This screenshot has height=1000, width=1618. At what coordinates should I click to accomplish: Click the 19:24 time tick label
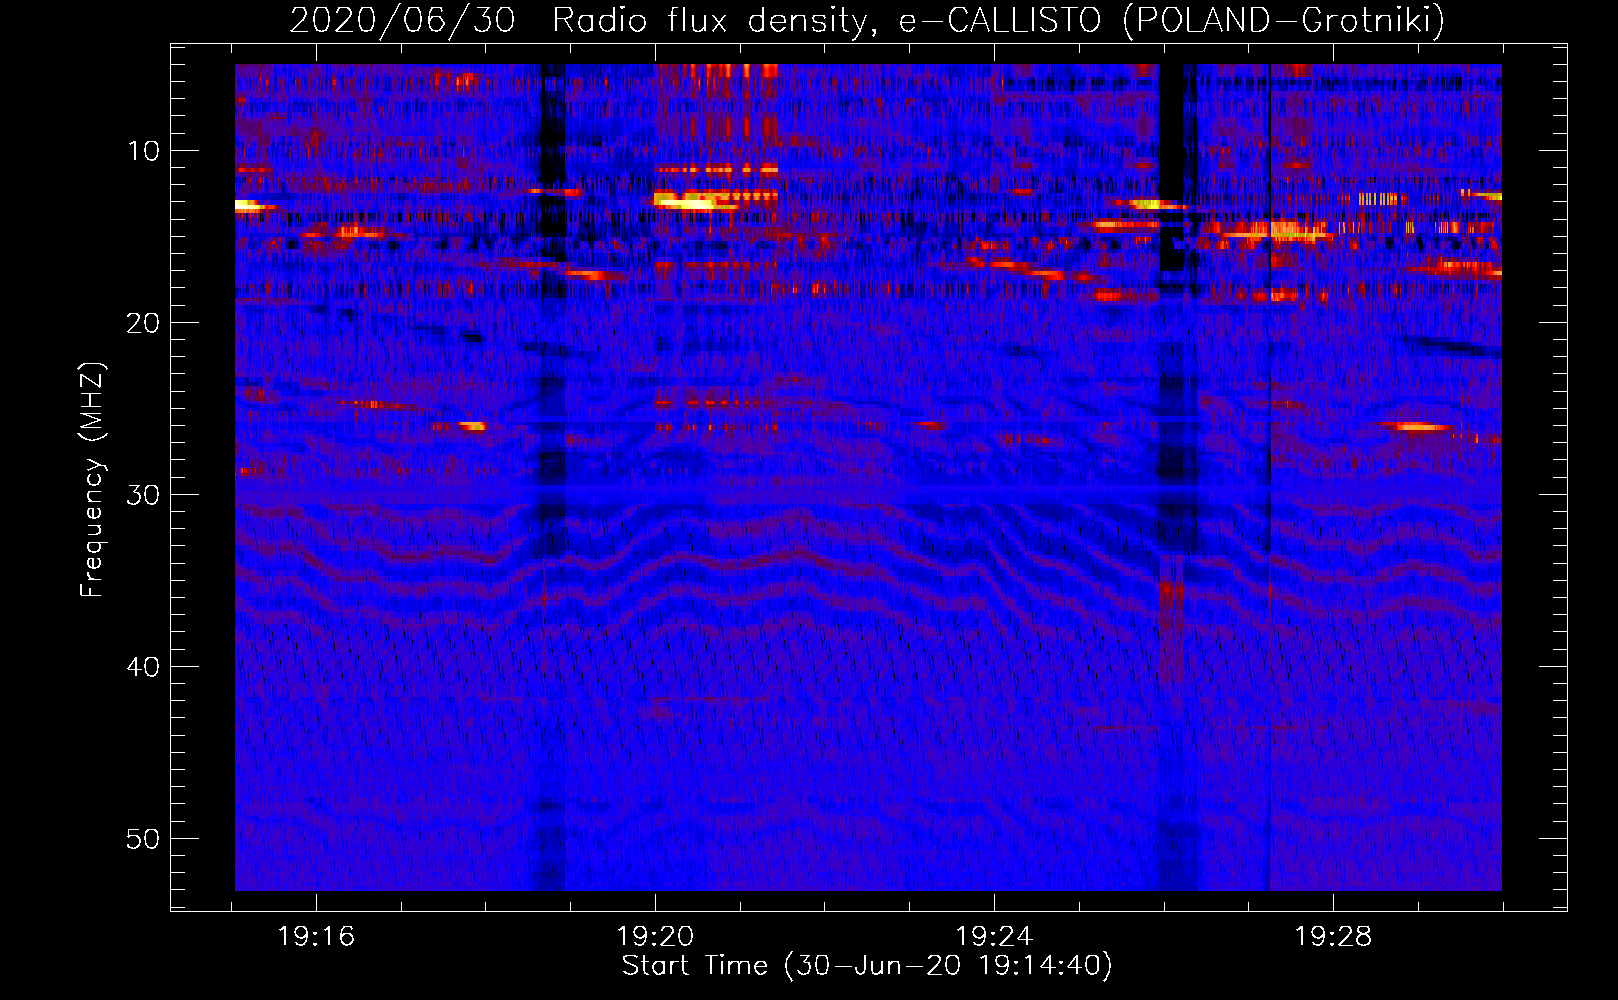[x=994, y=937]
